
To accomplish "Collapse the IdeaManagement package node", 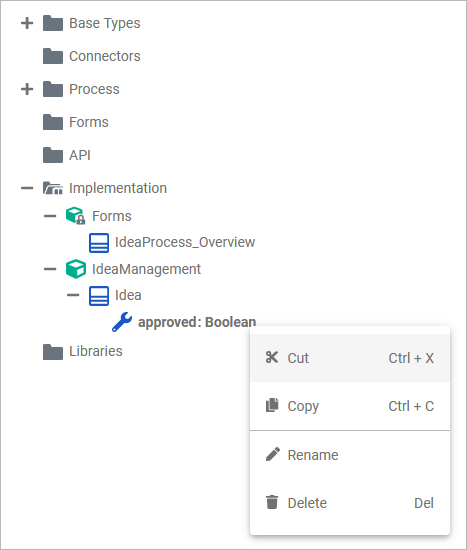I will pos(50,269).
